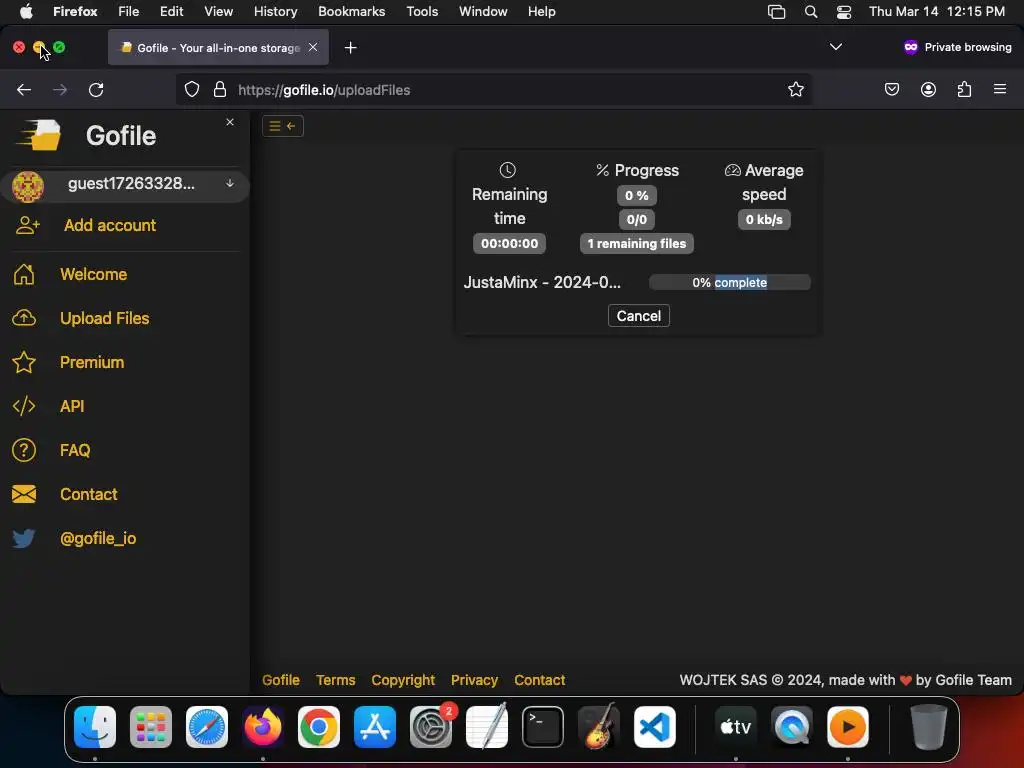Open Control Center in menu bar
This screenshot has height=768, width=1024.
coord(844,12)
